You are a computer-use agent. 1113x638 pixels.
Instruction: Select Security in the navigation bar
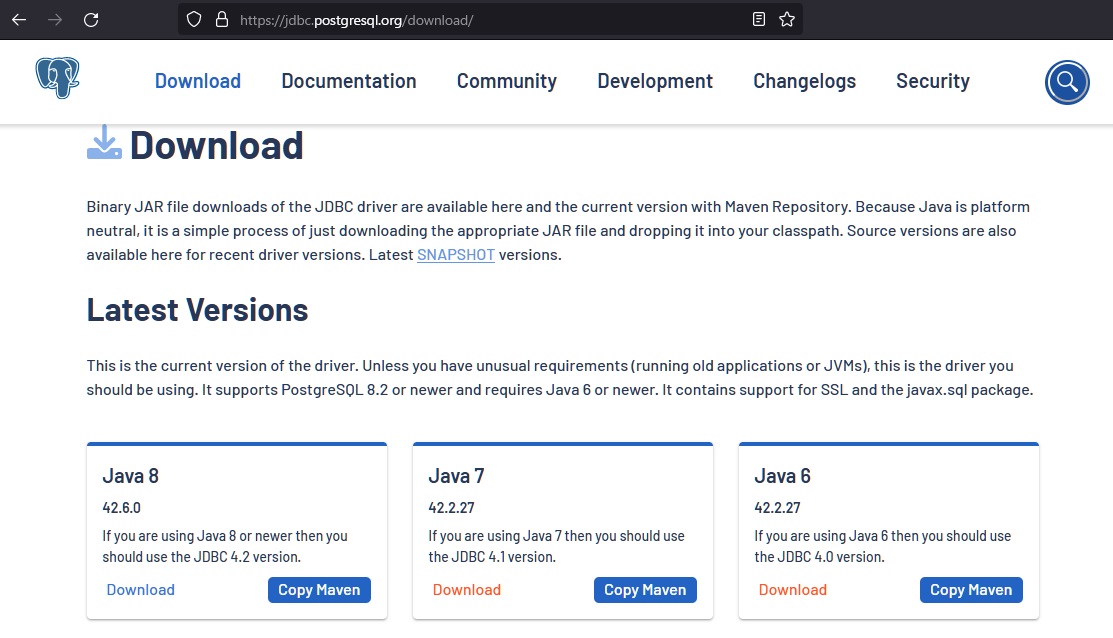[932, 81]
